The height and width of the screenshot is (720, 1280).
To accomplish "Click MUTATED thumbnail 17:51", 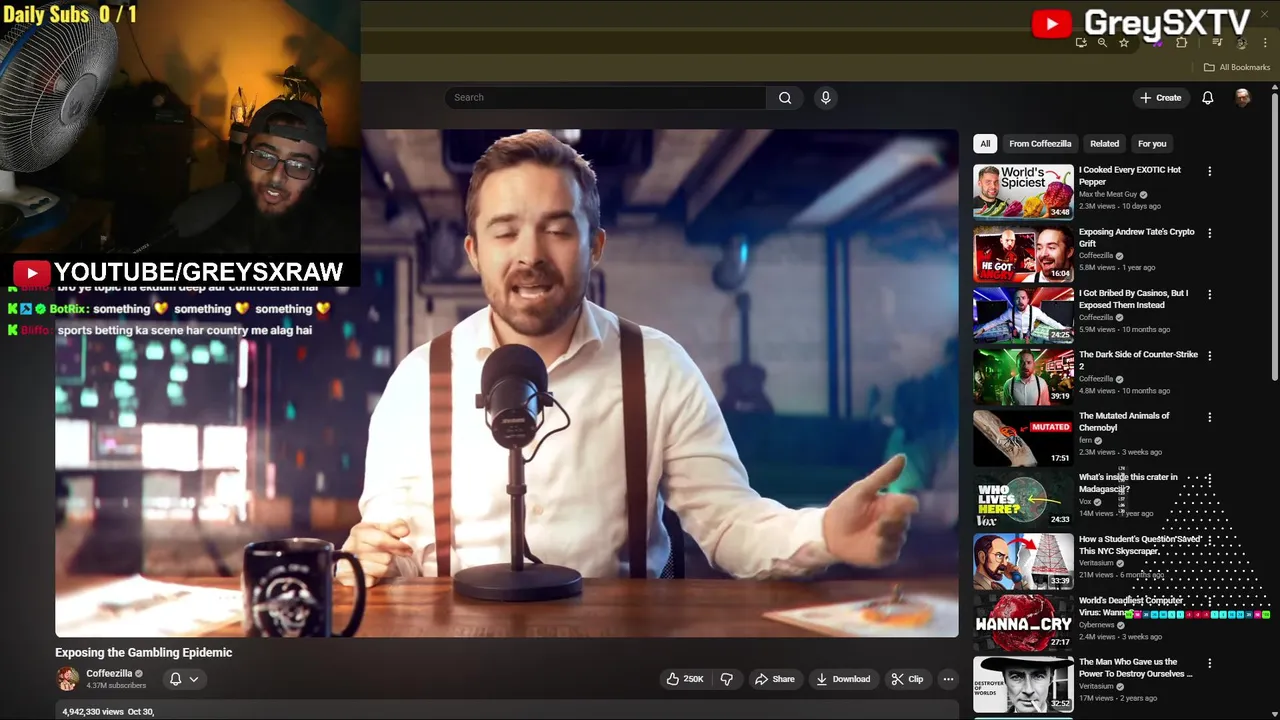I will [x=1023, y=438].
